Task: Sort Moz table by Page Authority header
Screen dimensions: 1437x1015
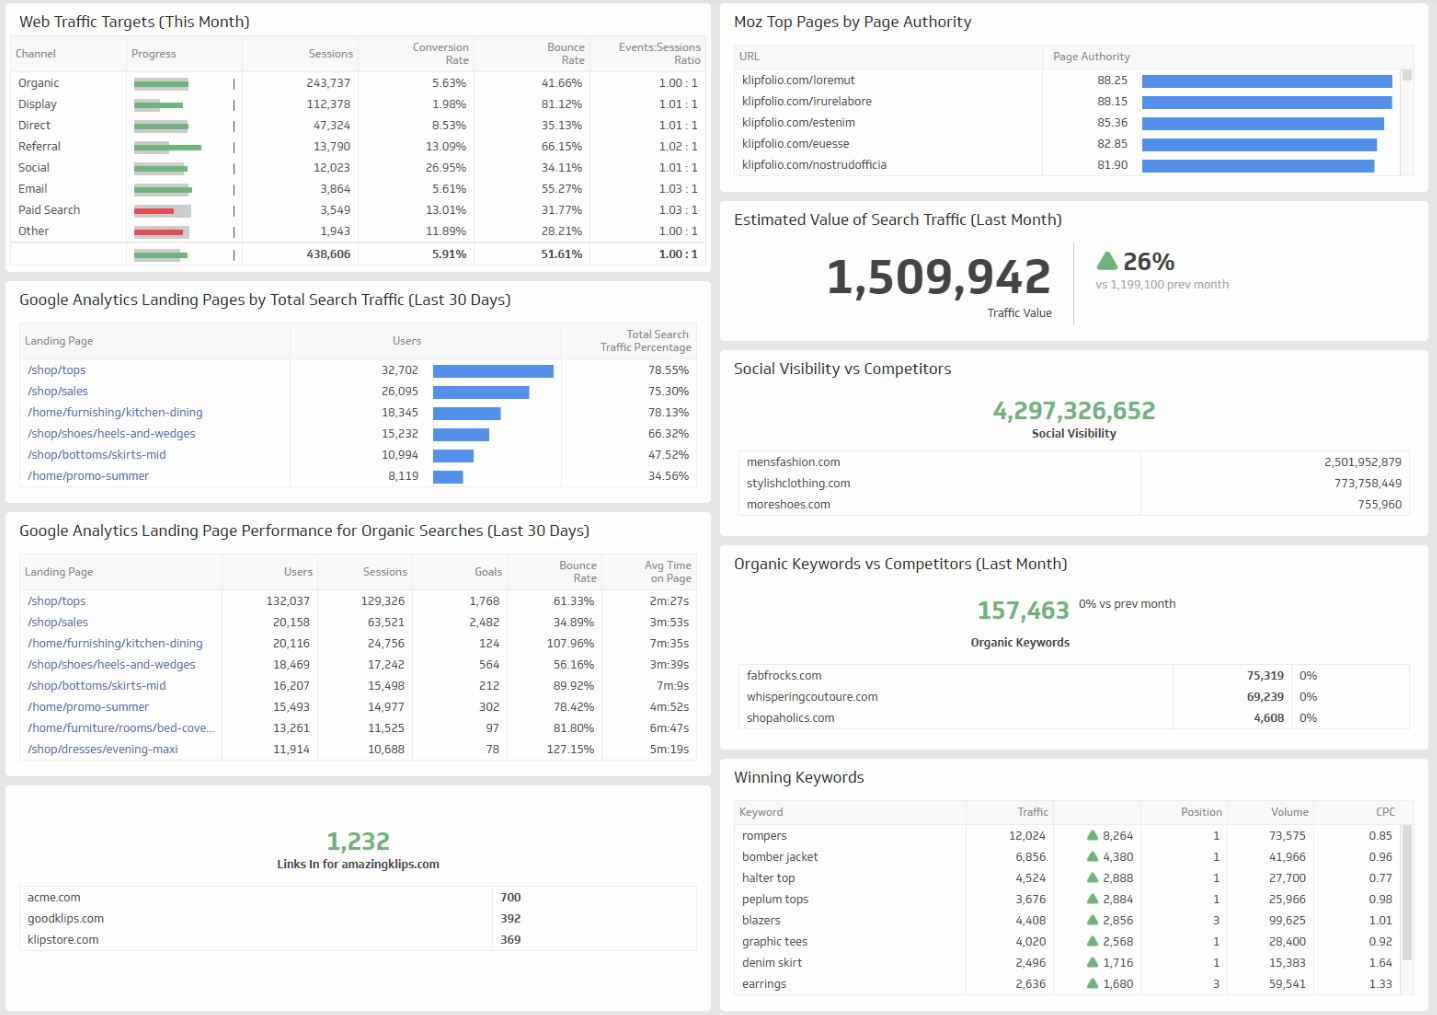Action: click(1091, 57)
